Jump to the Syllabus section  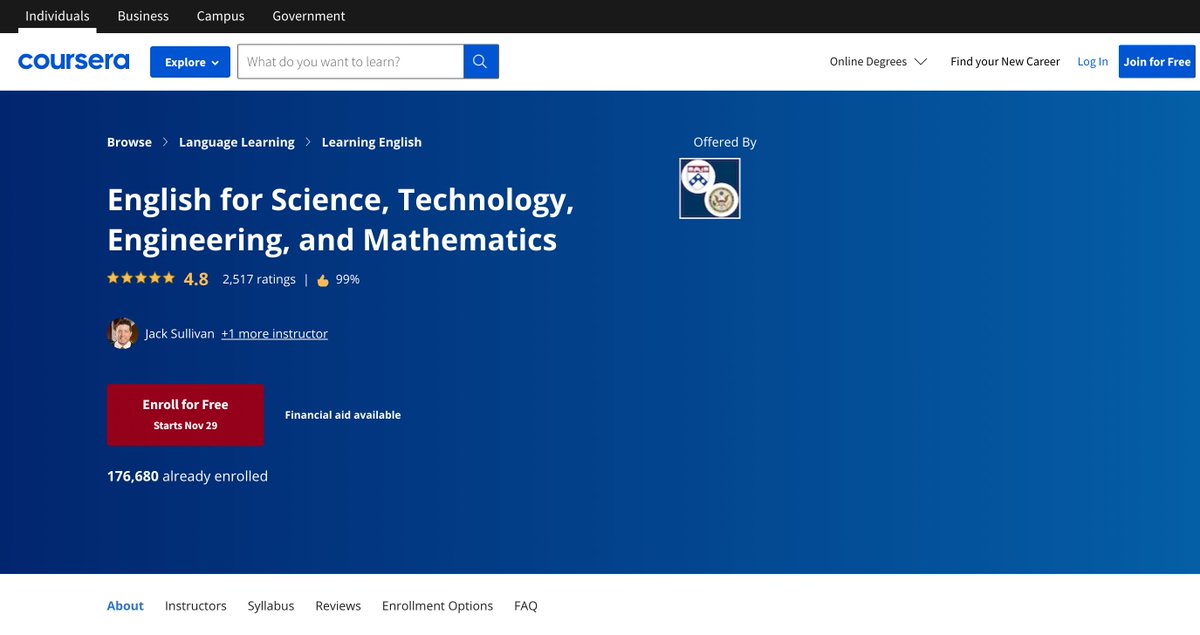tap(271, 606)
